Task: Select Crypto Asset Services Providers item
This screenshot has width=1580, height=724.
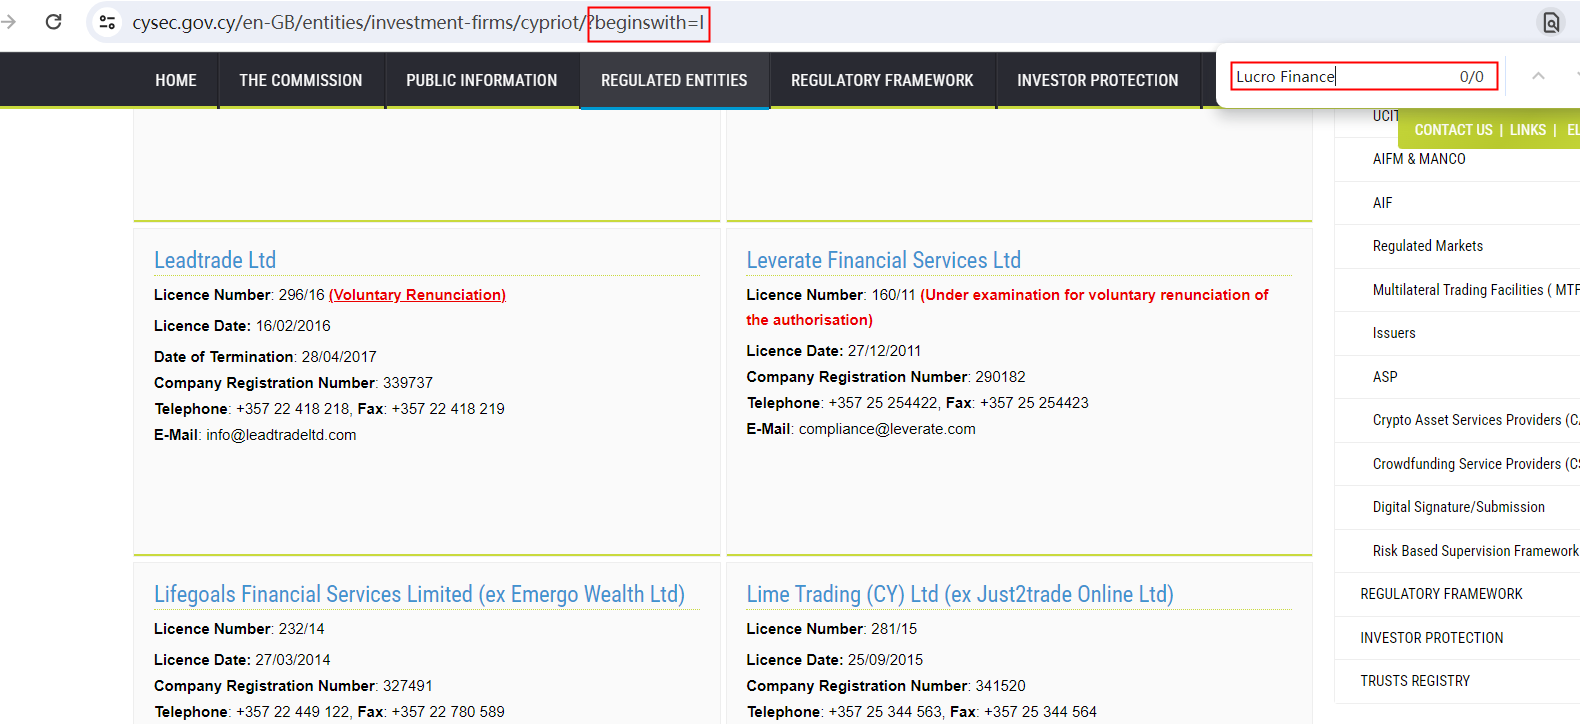Action: click(1475, 420)
